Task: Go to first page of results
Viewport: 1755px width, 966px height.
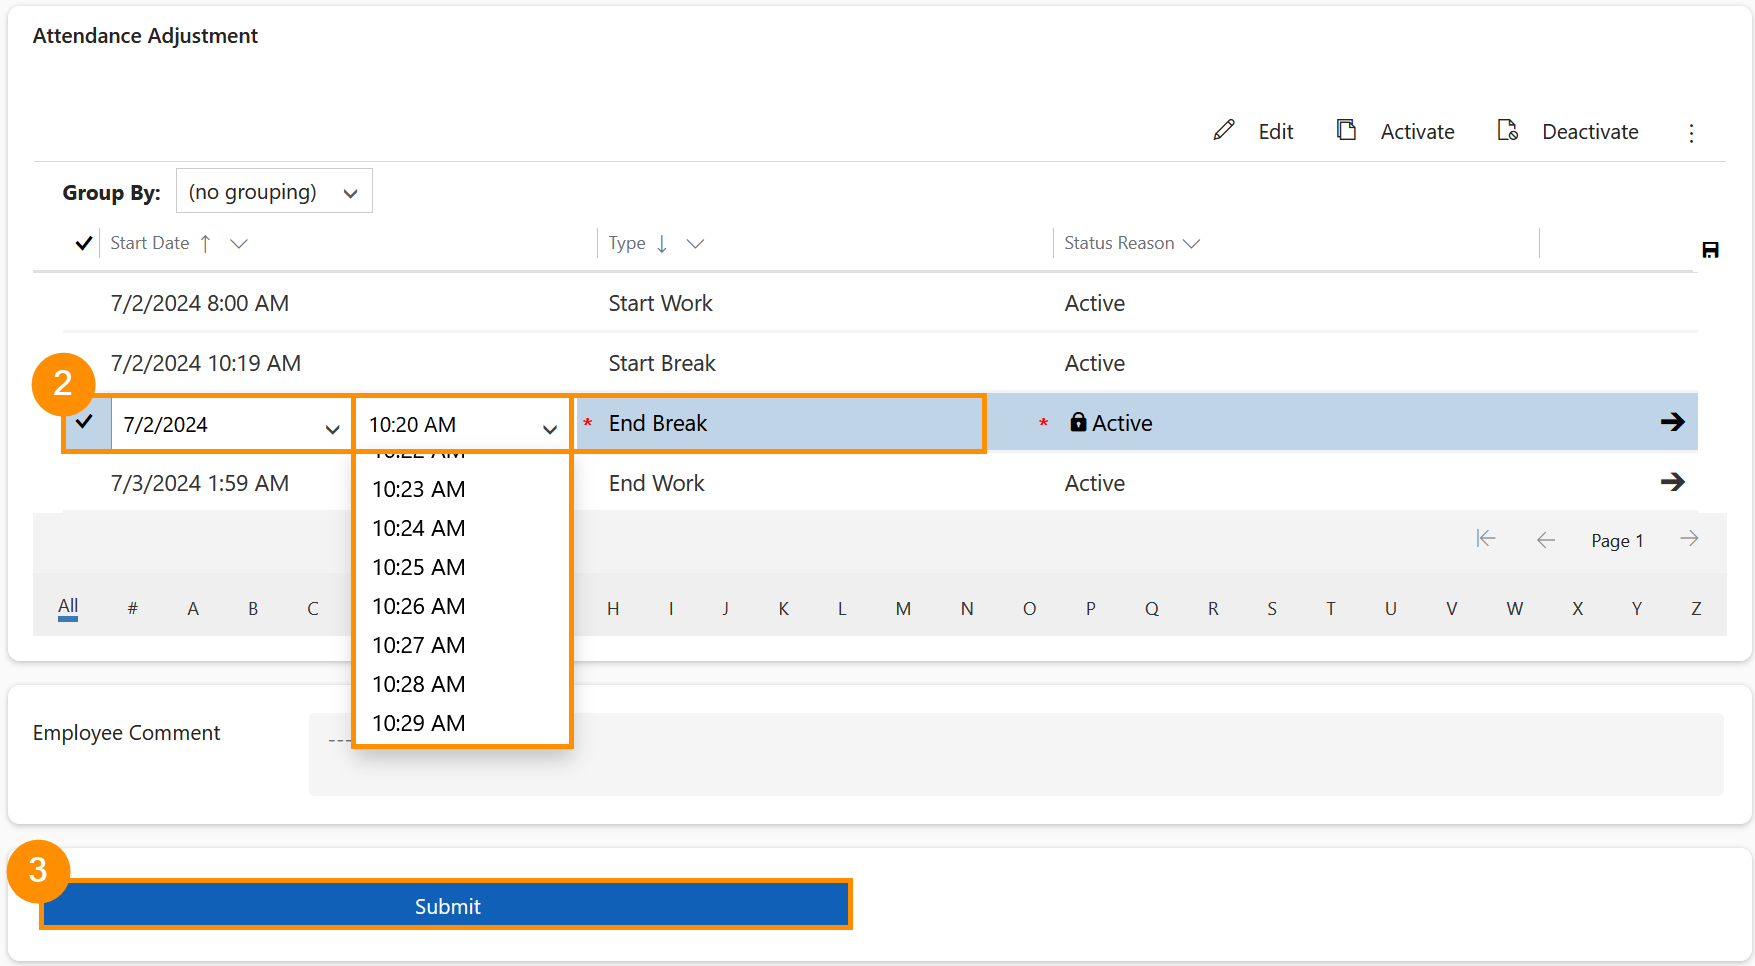Action: click(1486, 539)
